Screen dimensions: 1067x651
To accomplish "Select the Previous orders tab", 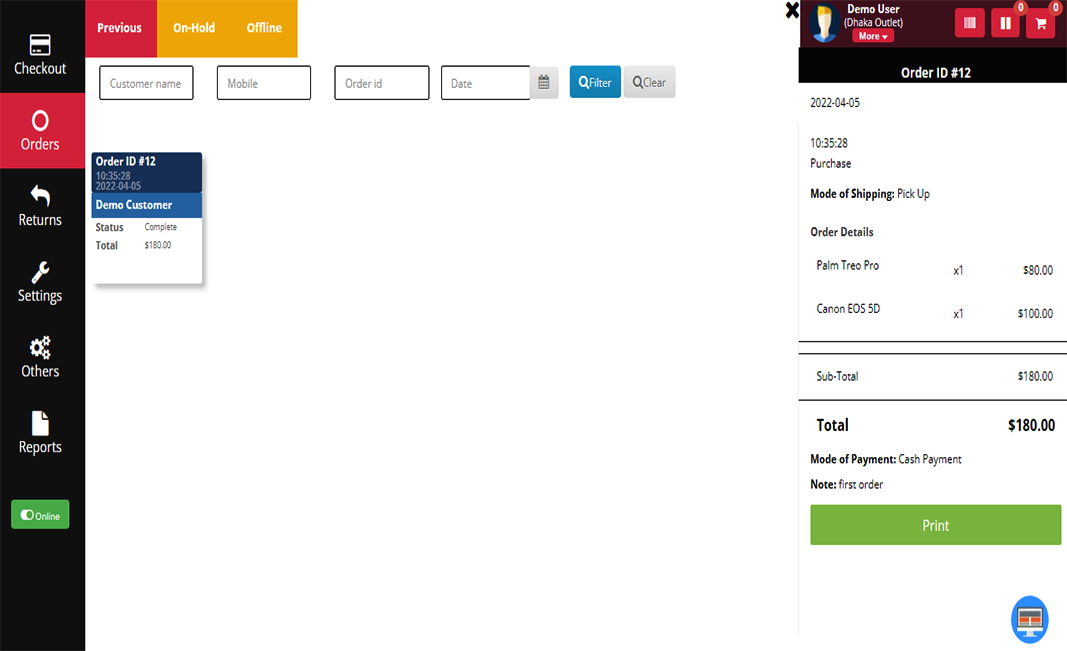I will tap(120, 28).
